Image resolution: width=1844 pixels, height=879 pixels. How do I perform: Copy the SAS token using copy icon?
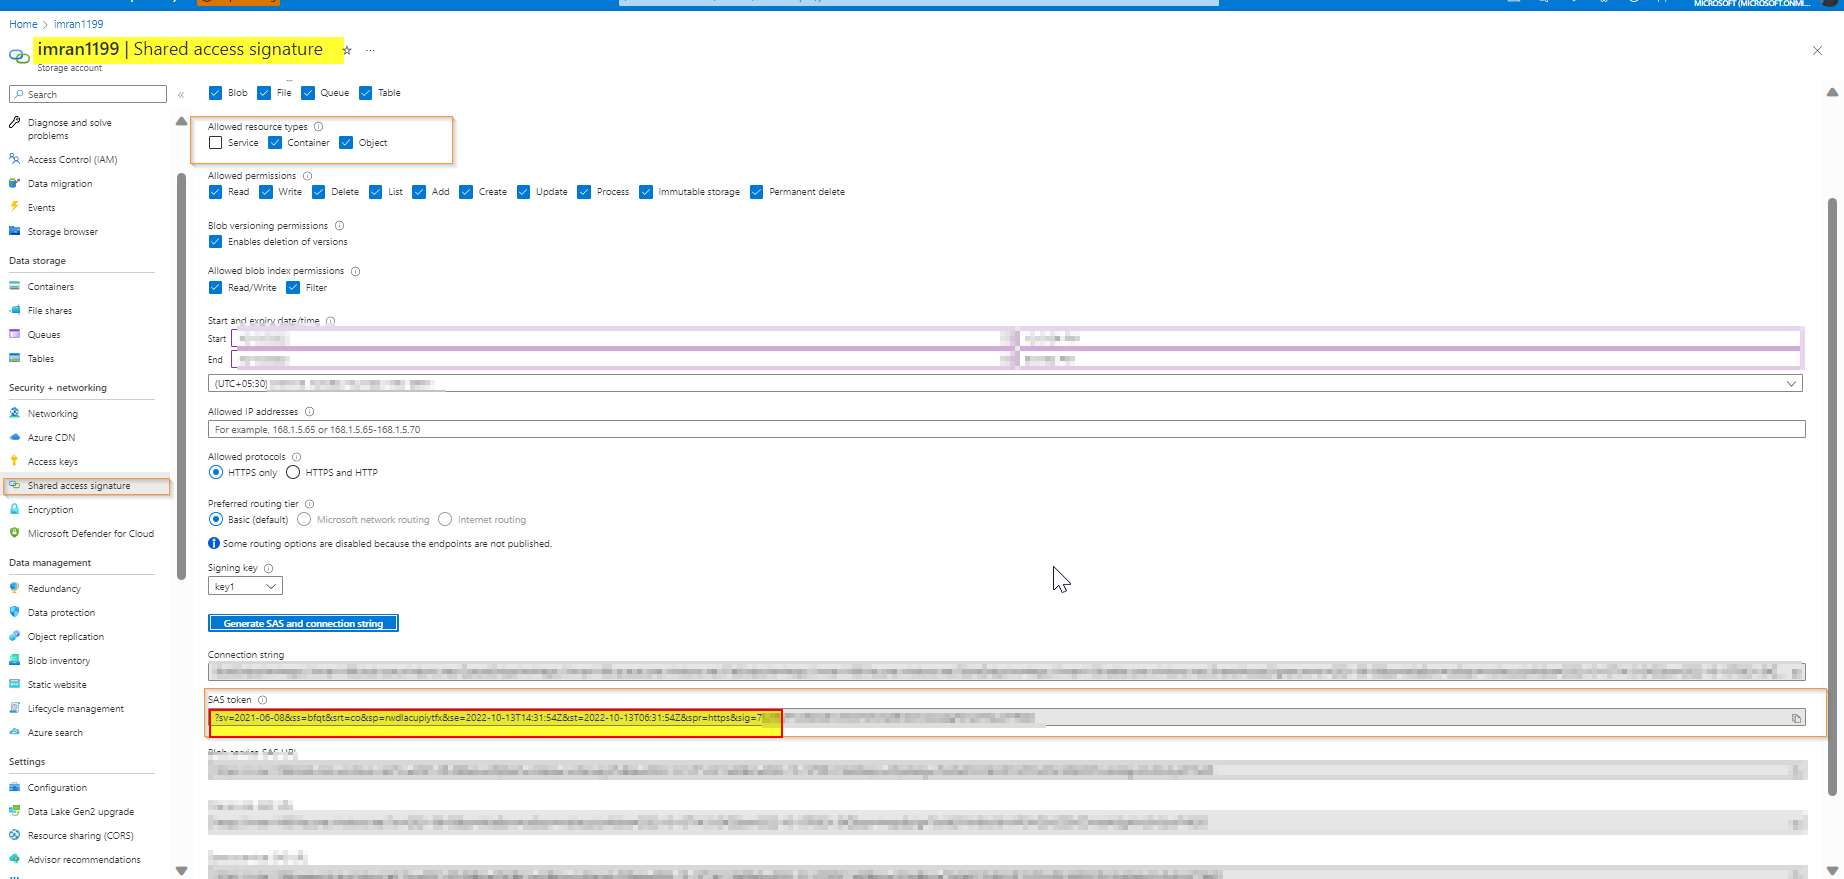pyautogui.click(x=1796, y=718)
